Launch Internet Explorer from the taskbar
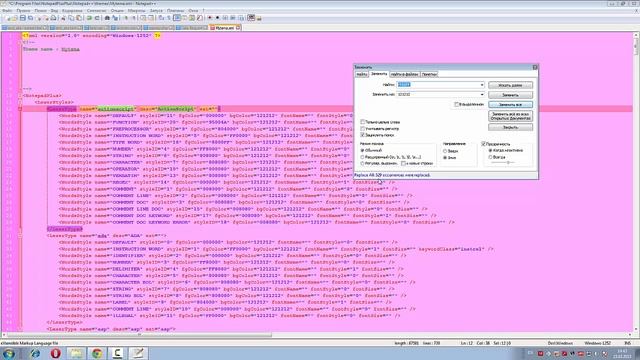The width and height of the screenshot is (640, 360). (35, 353)
